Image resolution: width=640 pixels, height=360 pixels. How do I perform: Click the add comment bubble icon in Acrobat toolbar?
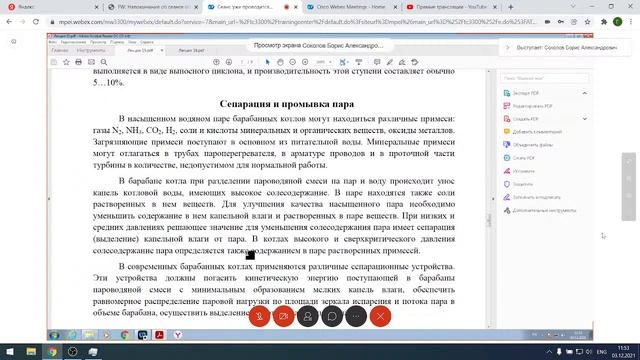(x=377, y=62)
